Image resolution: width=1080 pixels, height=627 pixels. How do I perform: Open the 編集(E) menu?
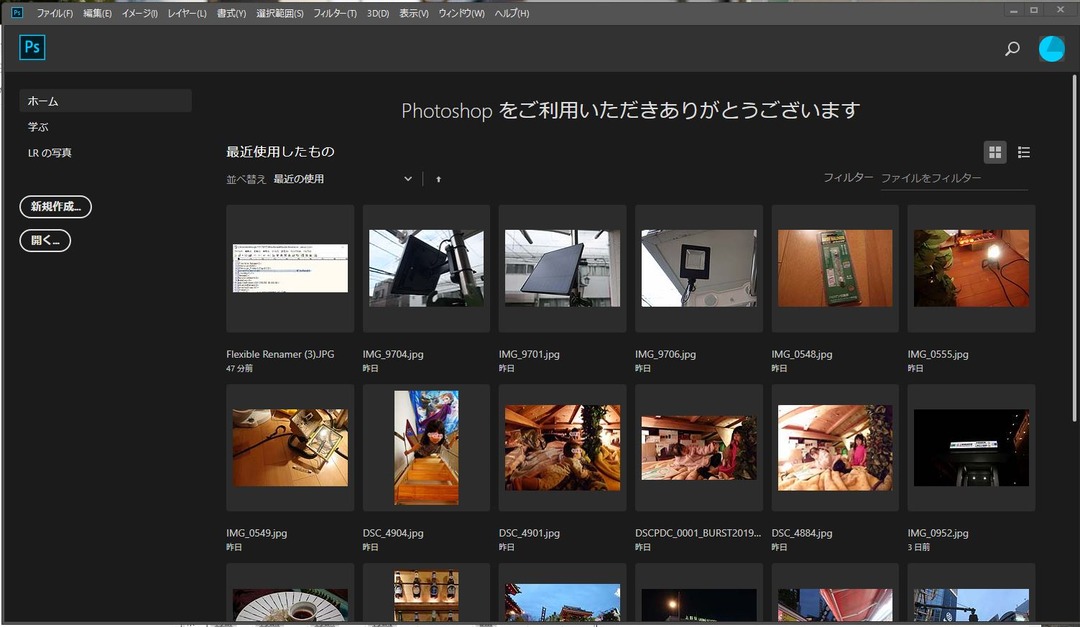[x=97, y=13]
